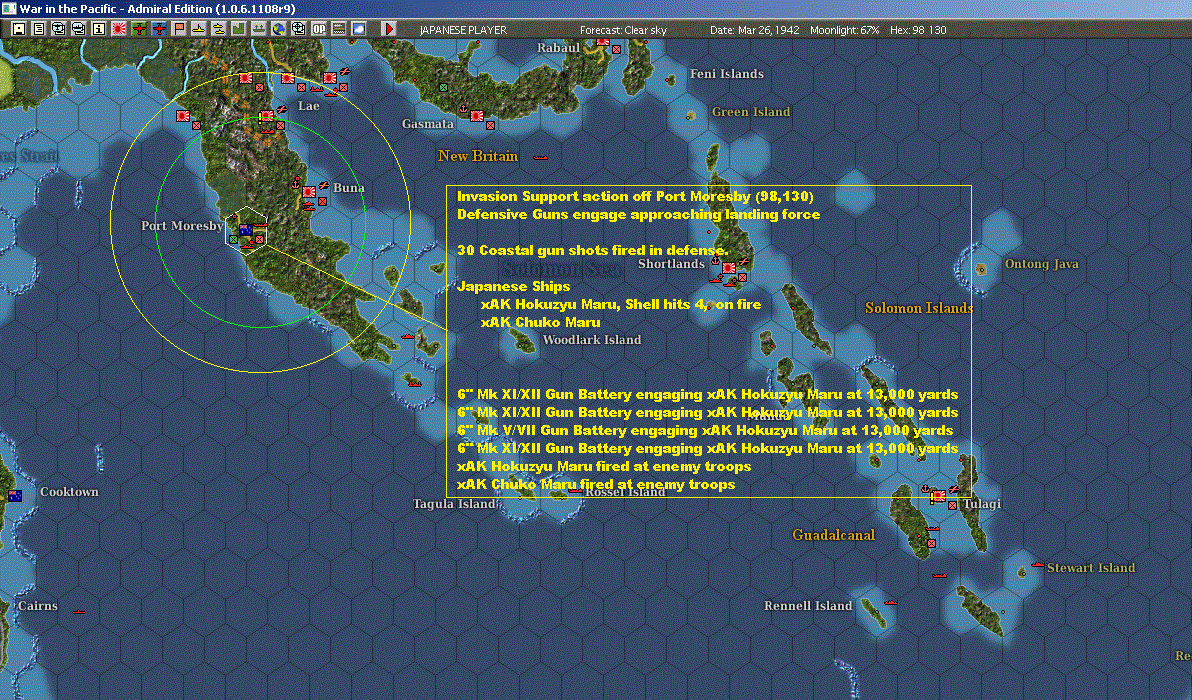Click the 'Green Island' map label
Viewport: 1192px width, 700px height.
coord(751,112)
